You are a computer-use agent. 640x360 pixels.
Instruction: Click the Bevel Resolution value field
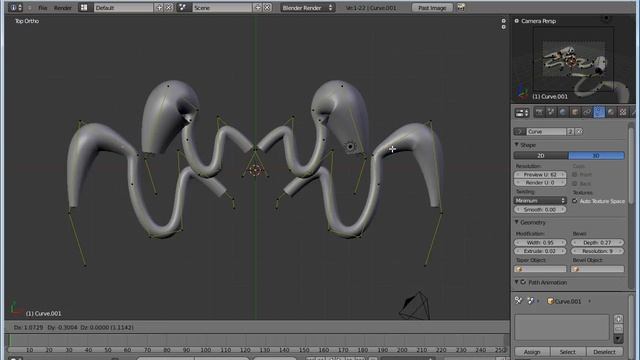click(x=597, y=251)
